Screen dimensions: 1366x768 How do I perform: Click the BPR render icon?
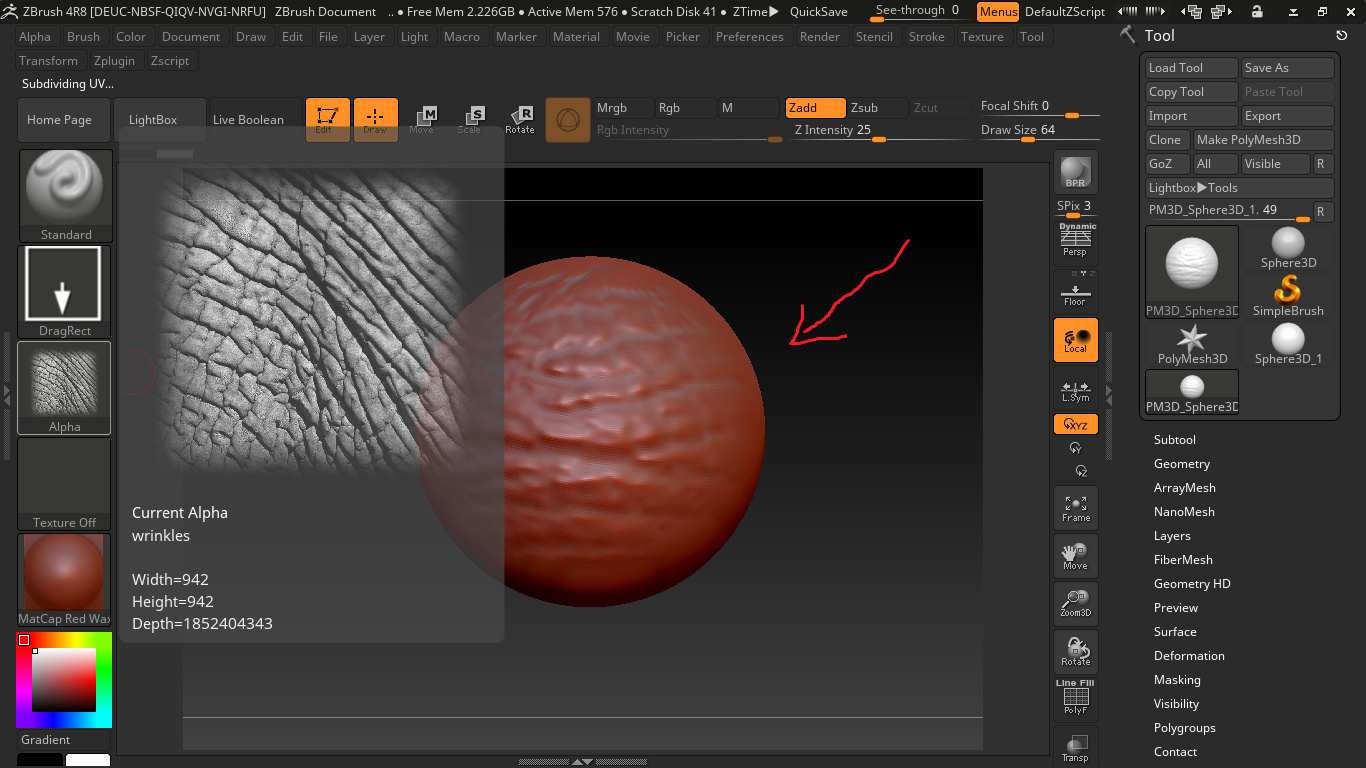click(x=1075, y=170)
